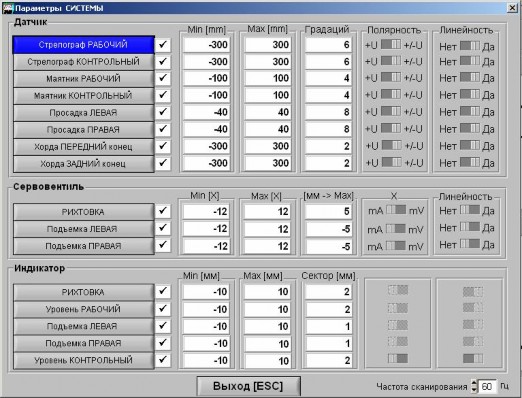This screenshot has width=522, height=398.
Task: Switch polarity slider for Хорда ЗАДНИЙ конец
Action: (392, 162)
